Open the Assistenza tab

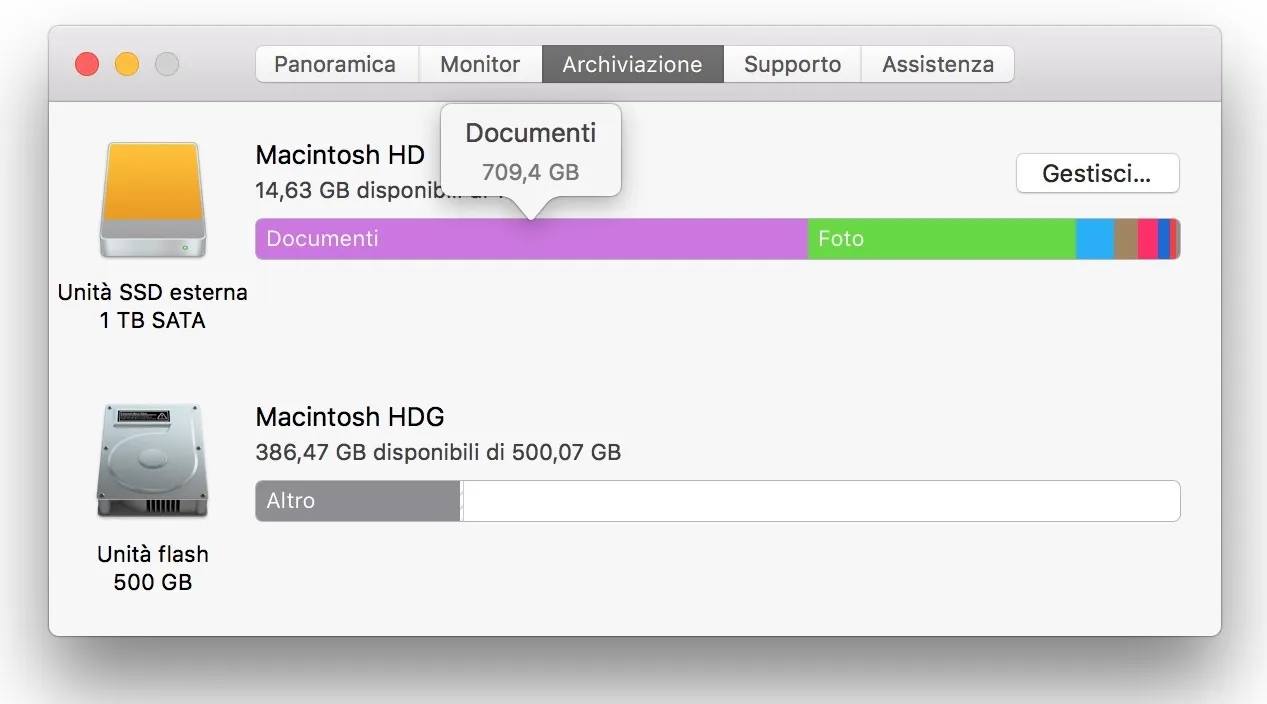pyautogui.click(x=937, y=64)
